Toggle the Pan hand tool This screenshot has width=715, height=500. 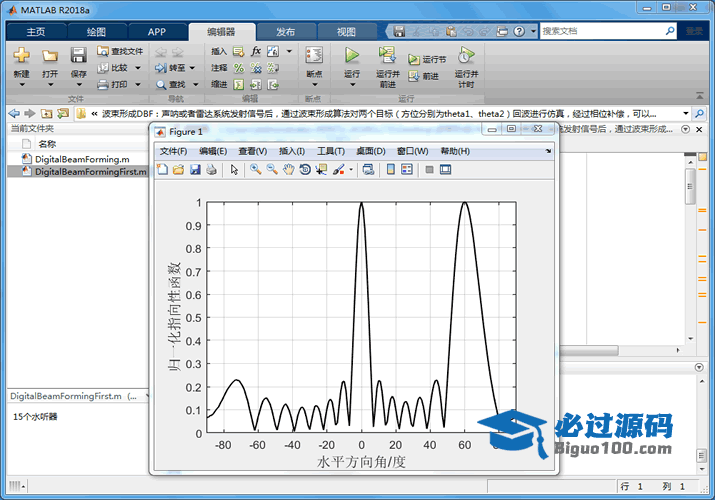288,170
